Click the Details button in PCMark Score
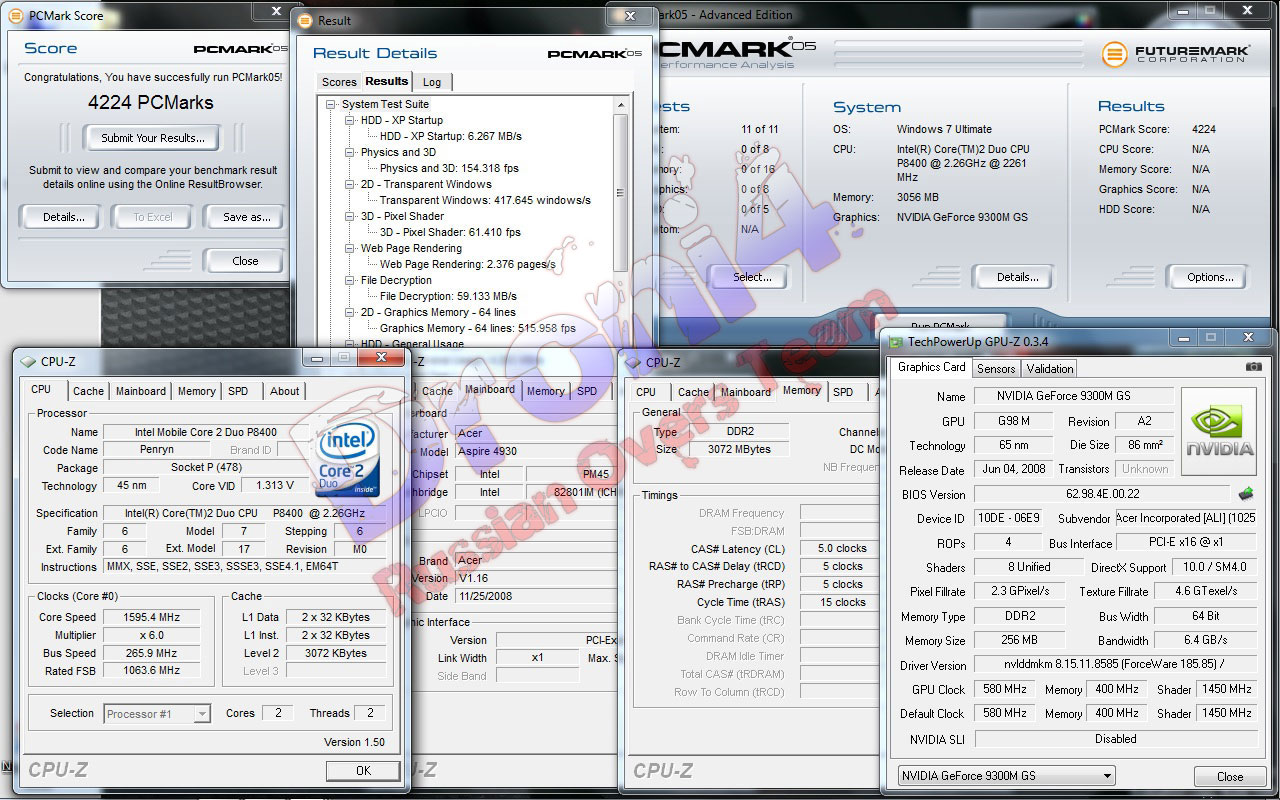 63,217
